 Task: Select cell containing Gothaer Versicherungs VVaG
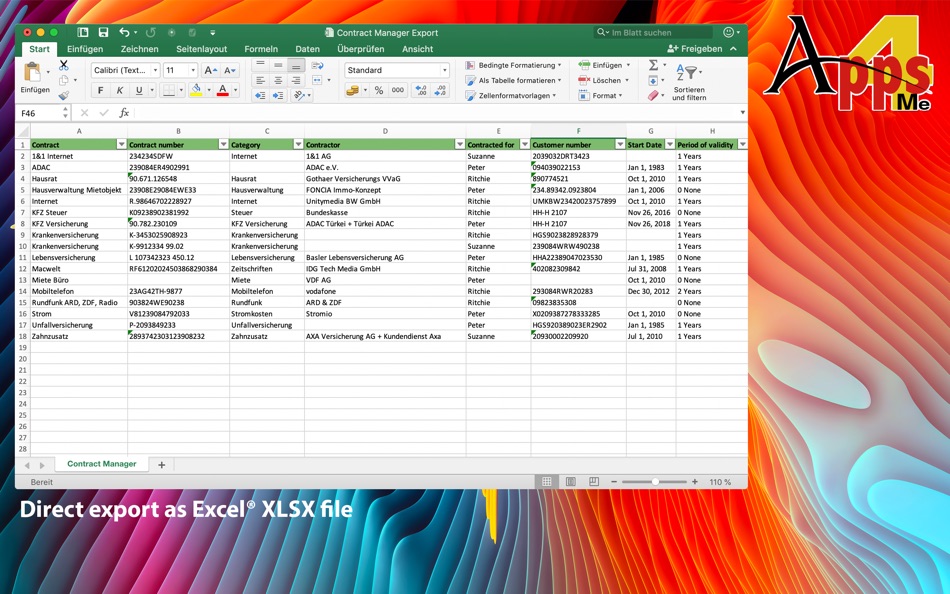click(x=385, y=179)
